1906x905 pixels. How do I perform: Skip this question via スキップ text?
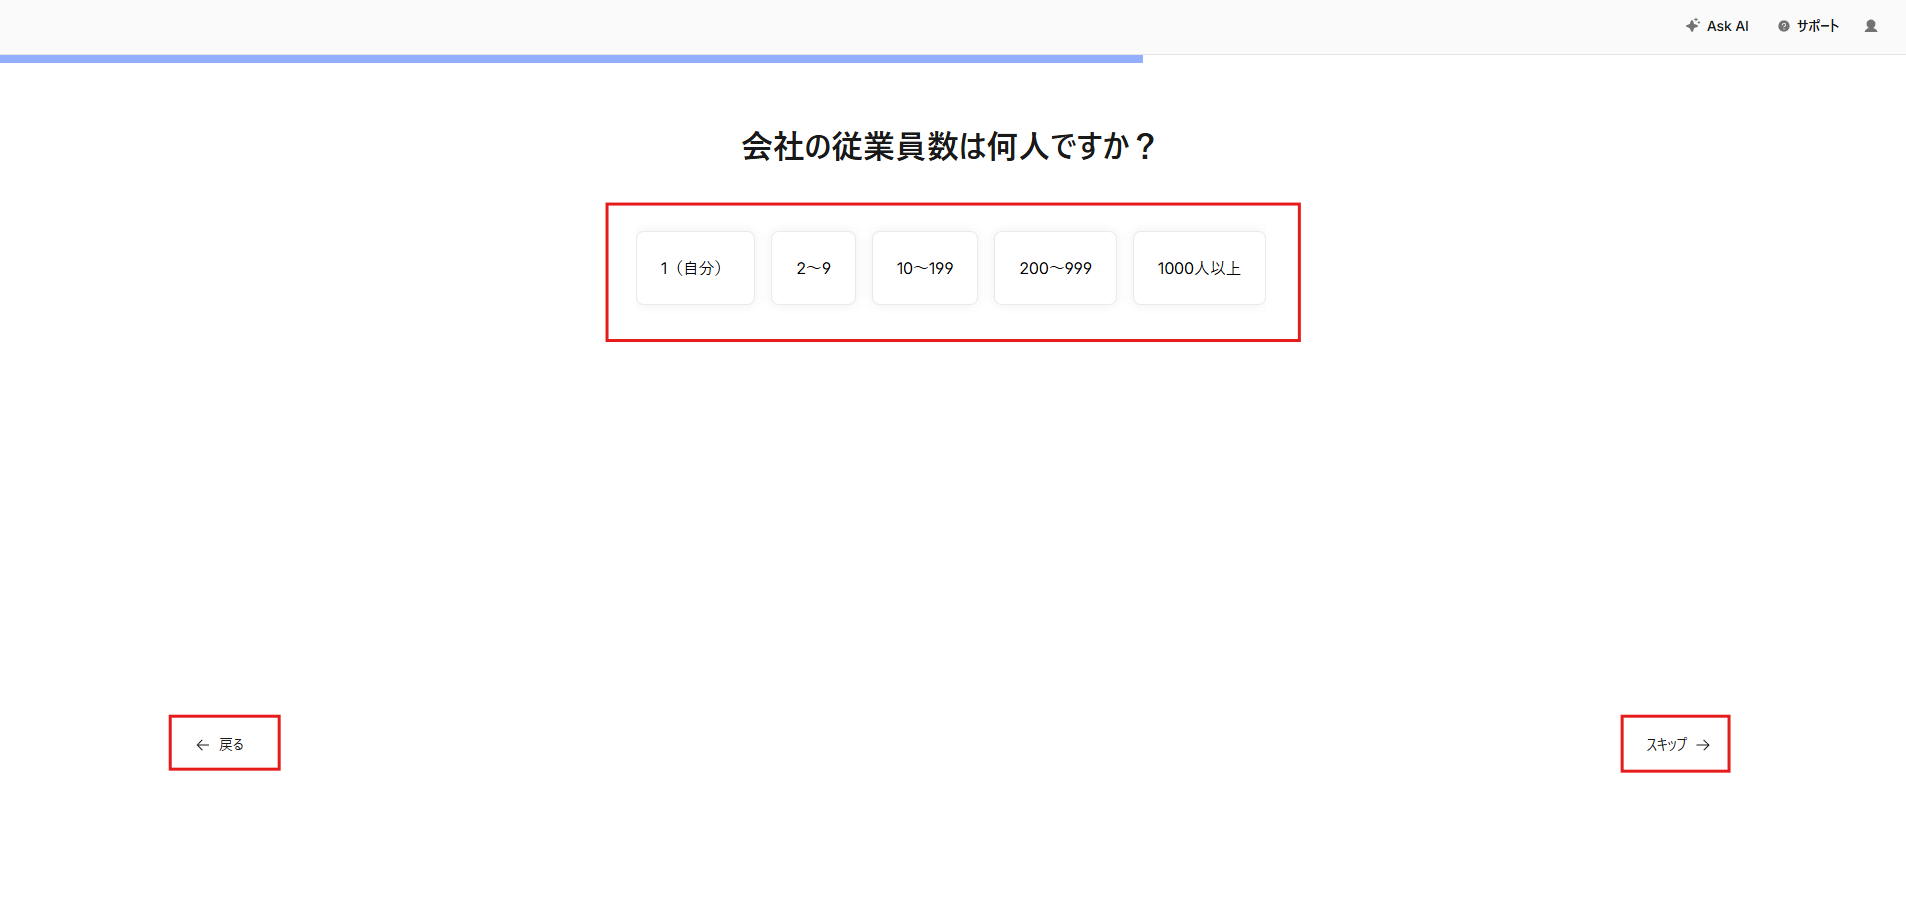[x=1666, y=745]
